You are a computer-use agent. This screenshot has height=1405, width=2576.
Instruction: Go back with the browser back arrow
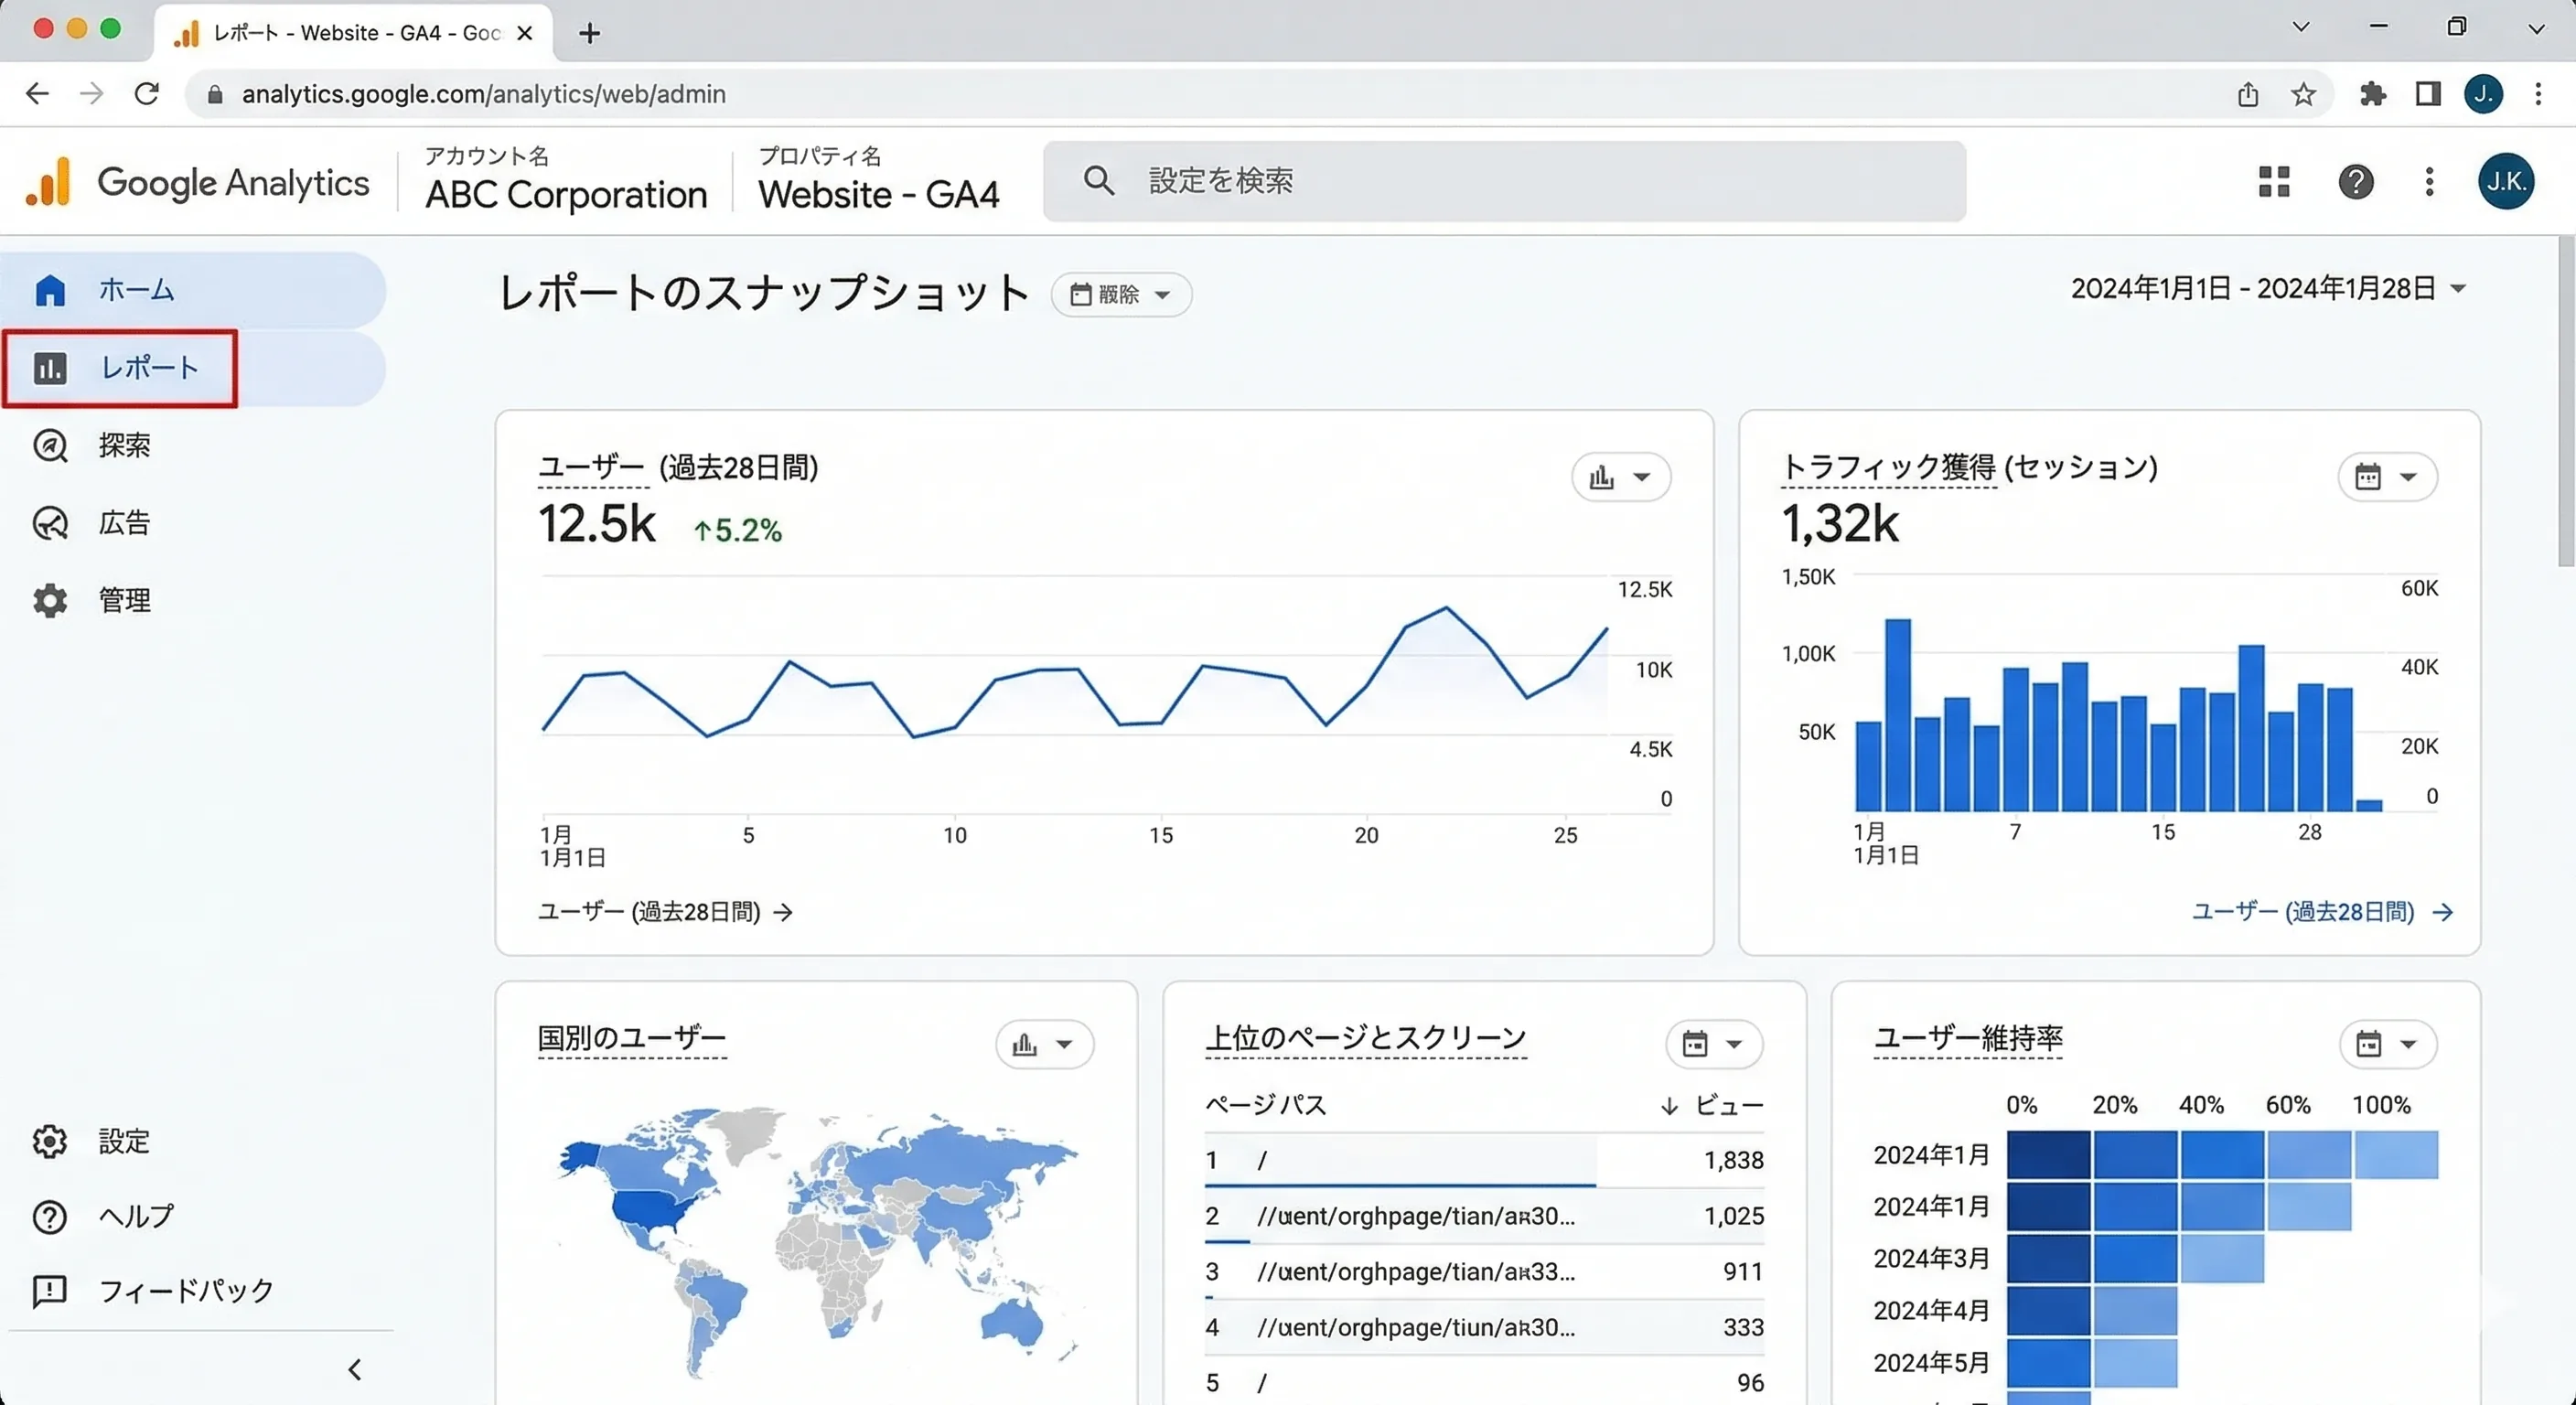pyautogui.click(x=37, y=94)
